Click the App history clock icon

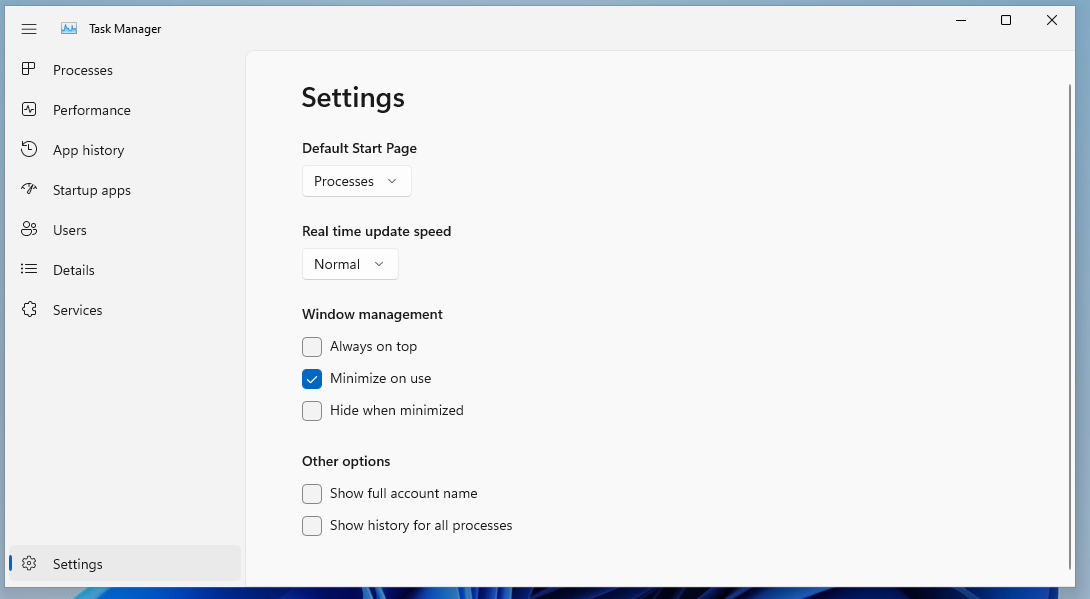(29, 150)
